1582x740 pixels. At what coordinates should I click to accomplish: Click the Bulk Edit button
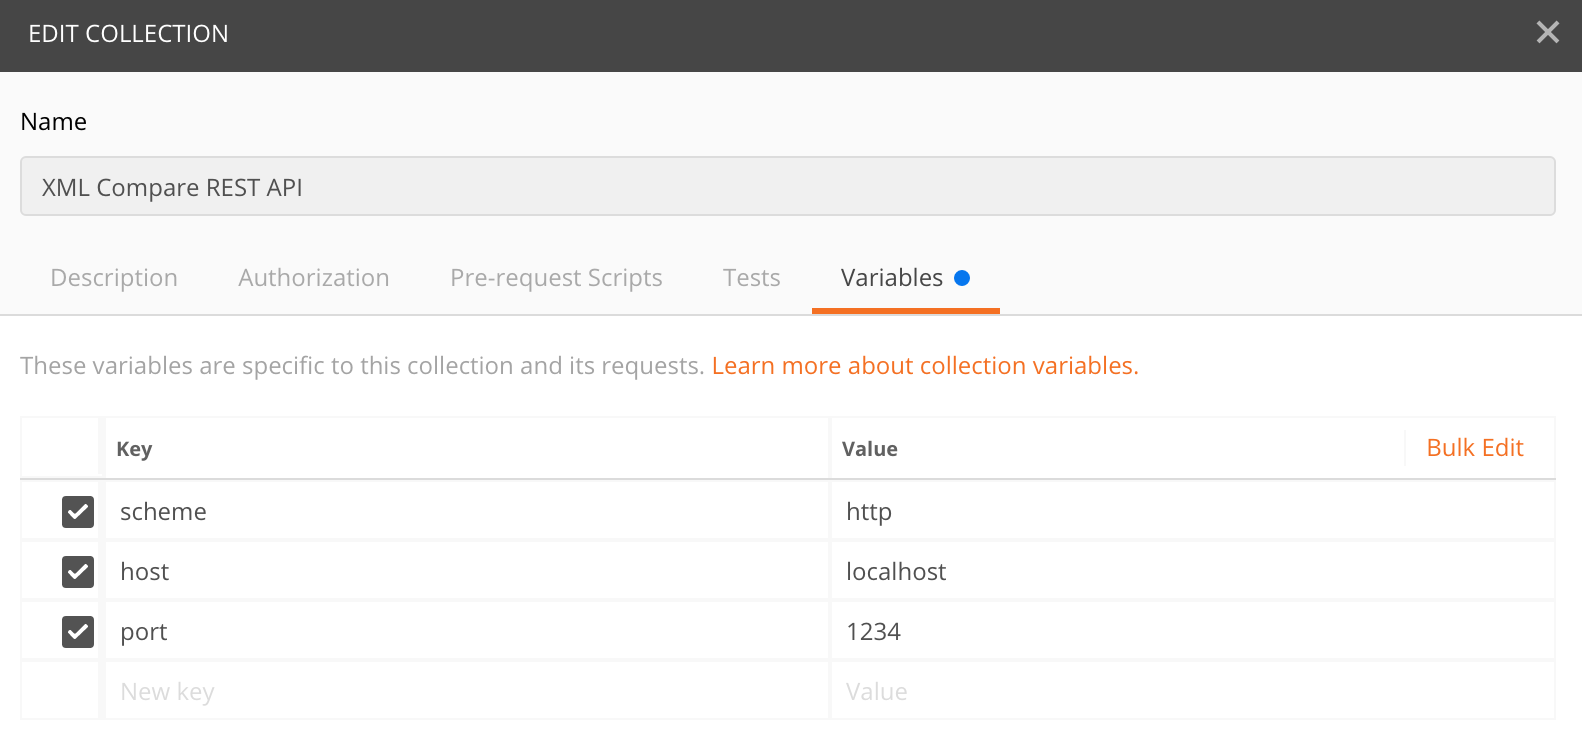pos(1474,448)
